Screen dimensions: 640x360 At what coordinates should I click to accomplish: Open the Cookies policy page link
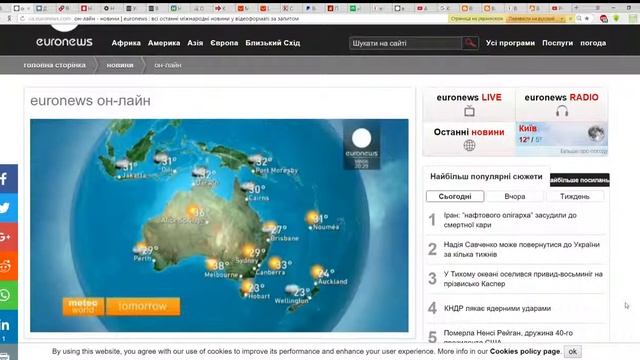tap(525, 351)
